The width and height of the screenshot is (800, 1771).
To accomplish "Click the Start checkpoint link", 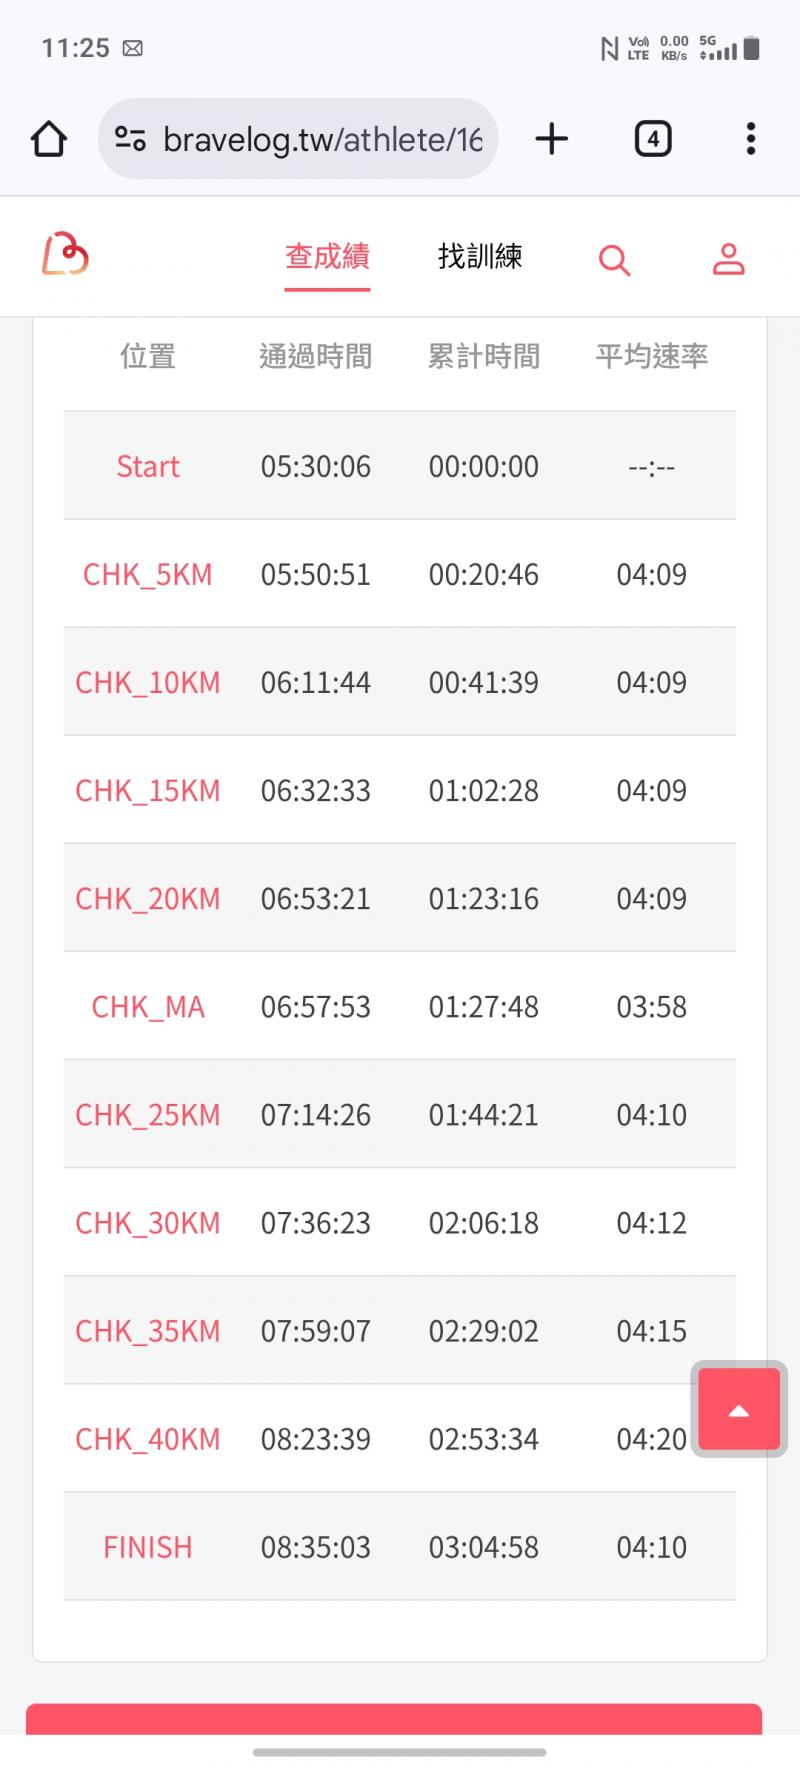I will 148,466.
